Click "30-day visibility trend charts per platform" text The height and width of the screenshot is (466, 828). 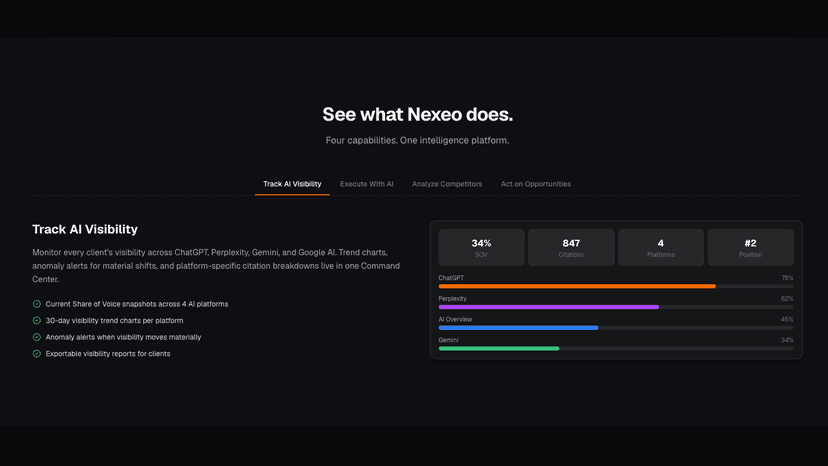[x=114, y=321]
